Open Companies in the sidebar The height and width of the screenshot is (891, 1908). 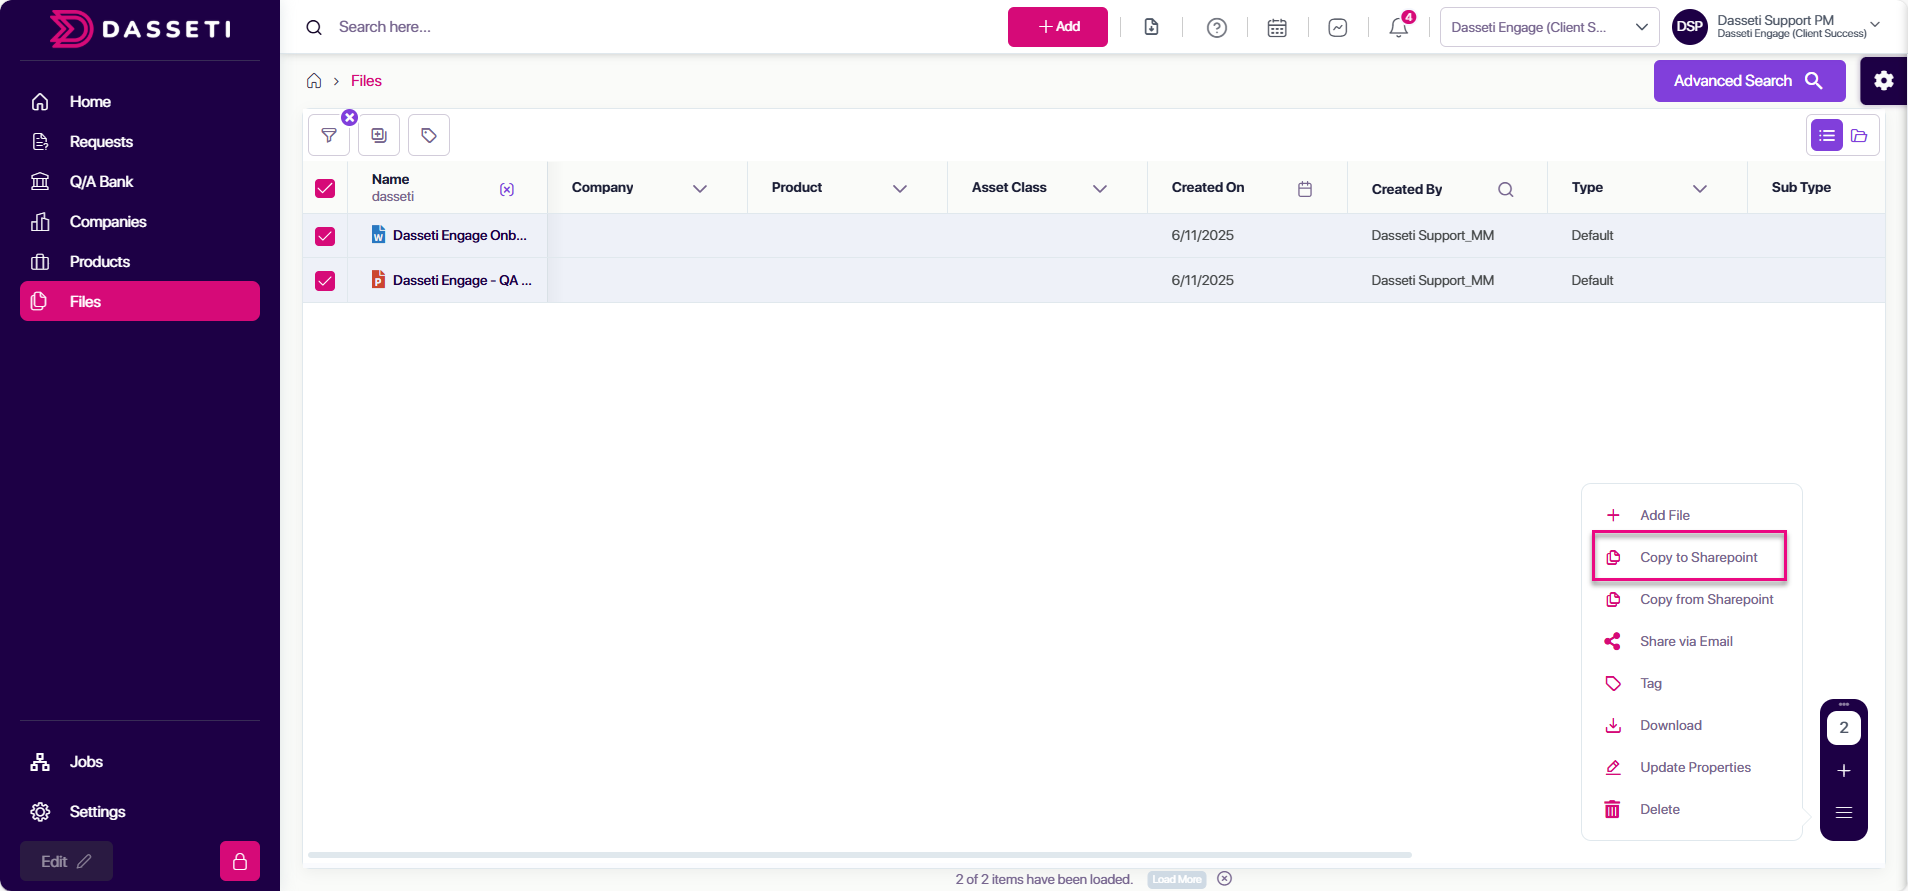[x=140, y=221]
